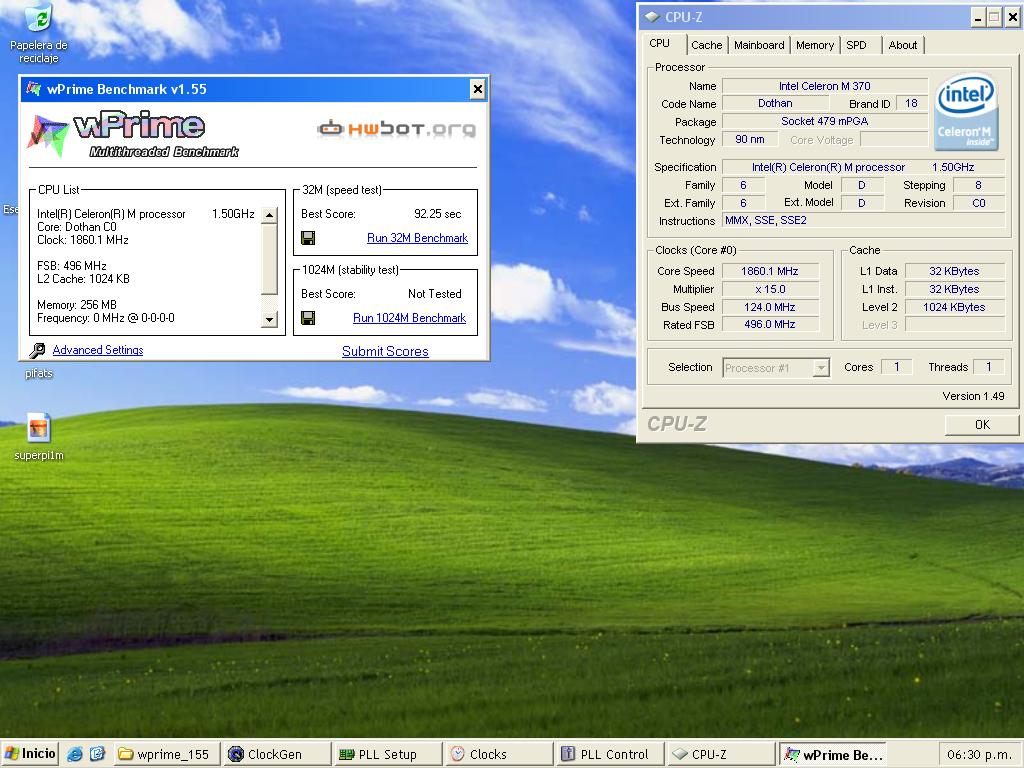Click the Instructions MMX, SSE, SSE2 field

863,221
